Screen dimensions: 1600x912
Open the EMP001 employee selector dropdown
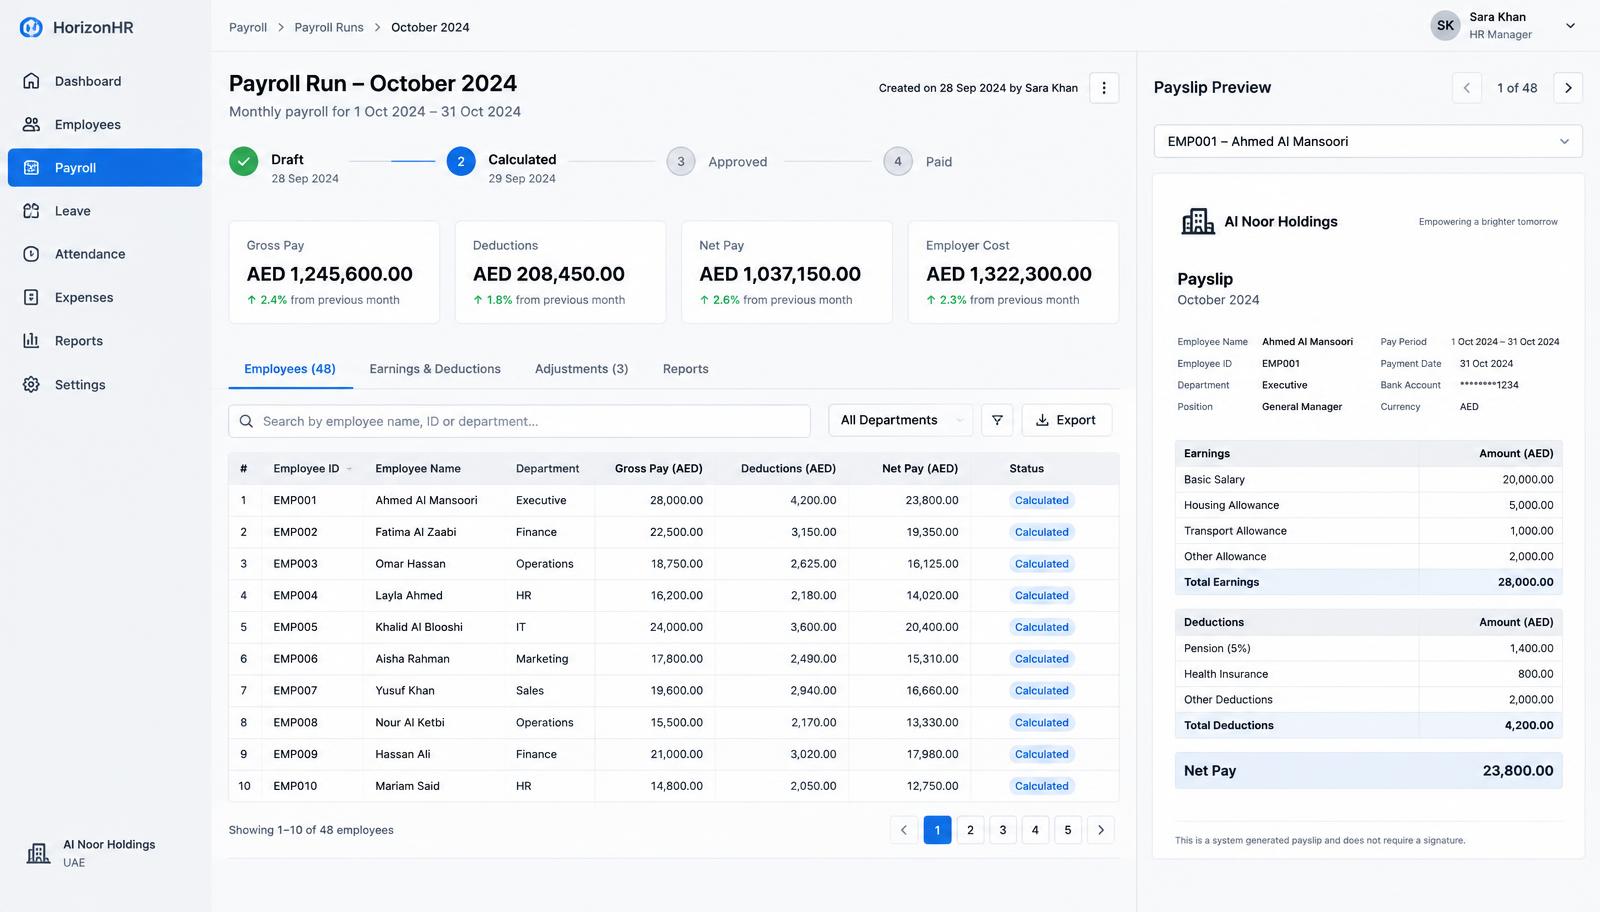point(1368,141)
